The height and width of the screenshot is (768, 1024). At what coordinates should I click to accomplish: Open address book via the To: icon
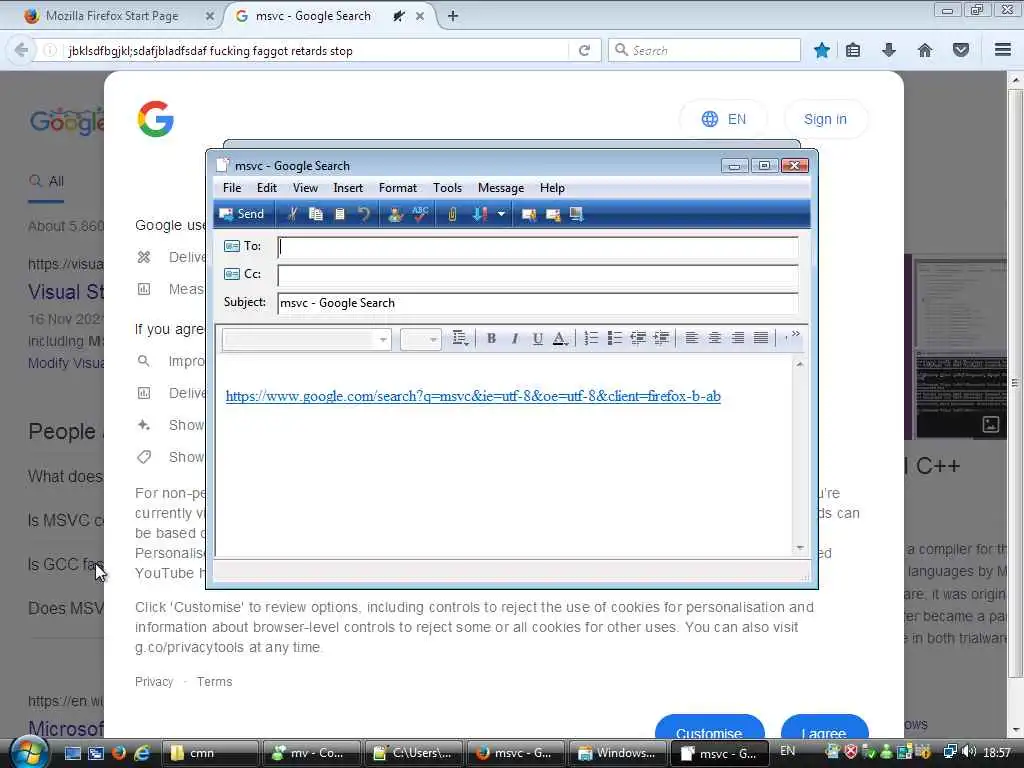(x=232, y=246)
